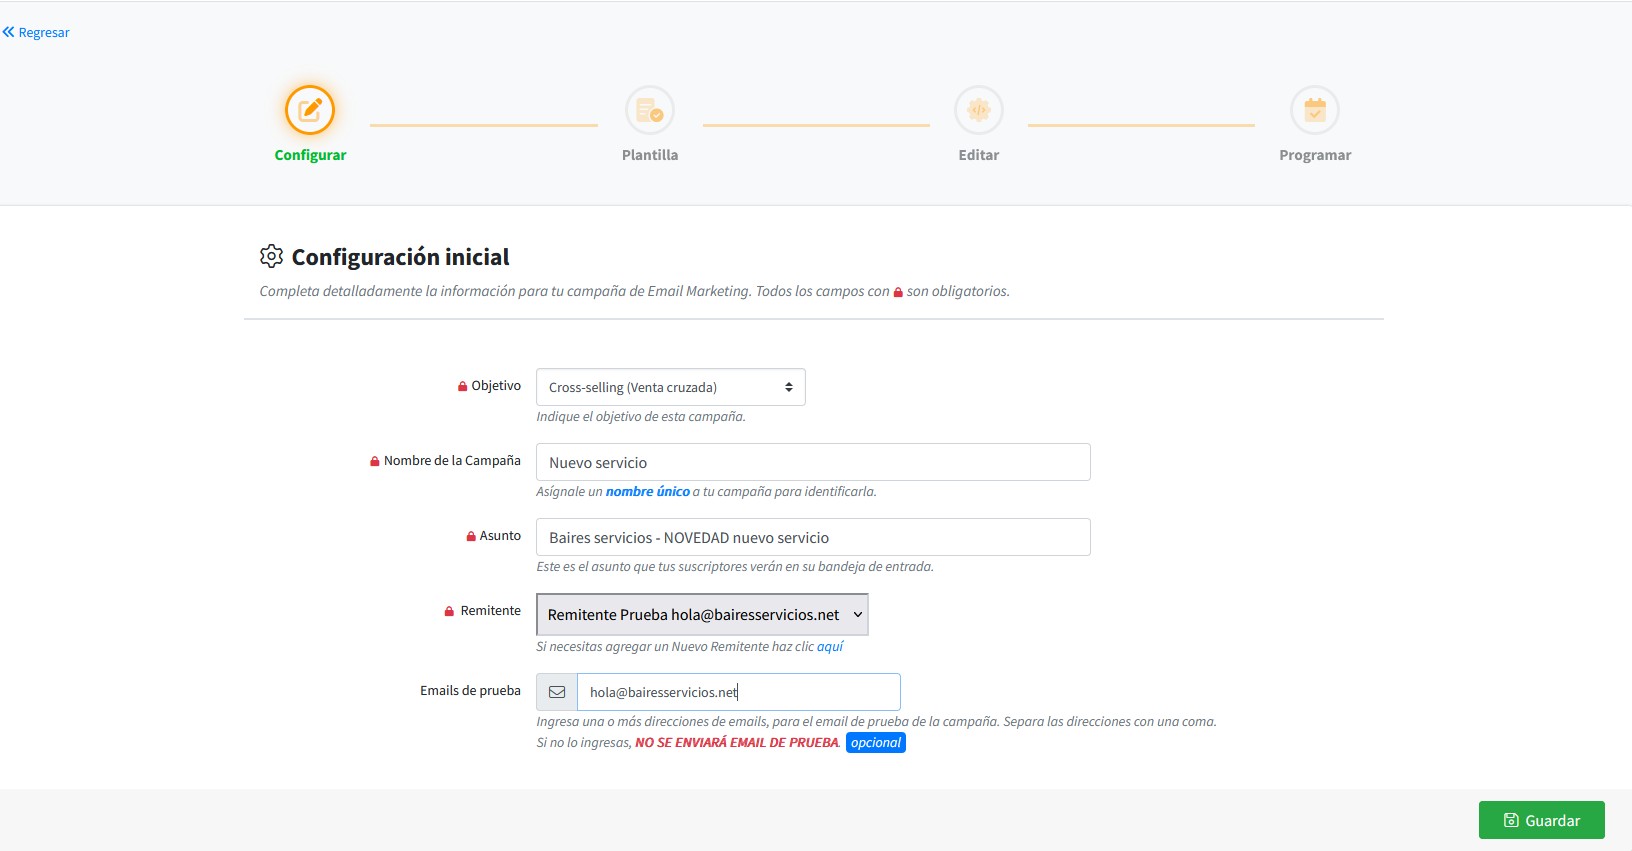This screenshot has height=851, width=1632.
Task: Click the Configurar step pencil icon
Action: [310, 110]
